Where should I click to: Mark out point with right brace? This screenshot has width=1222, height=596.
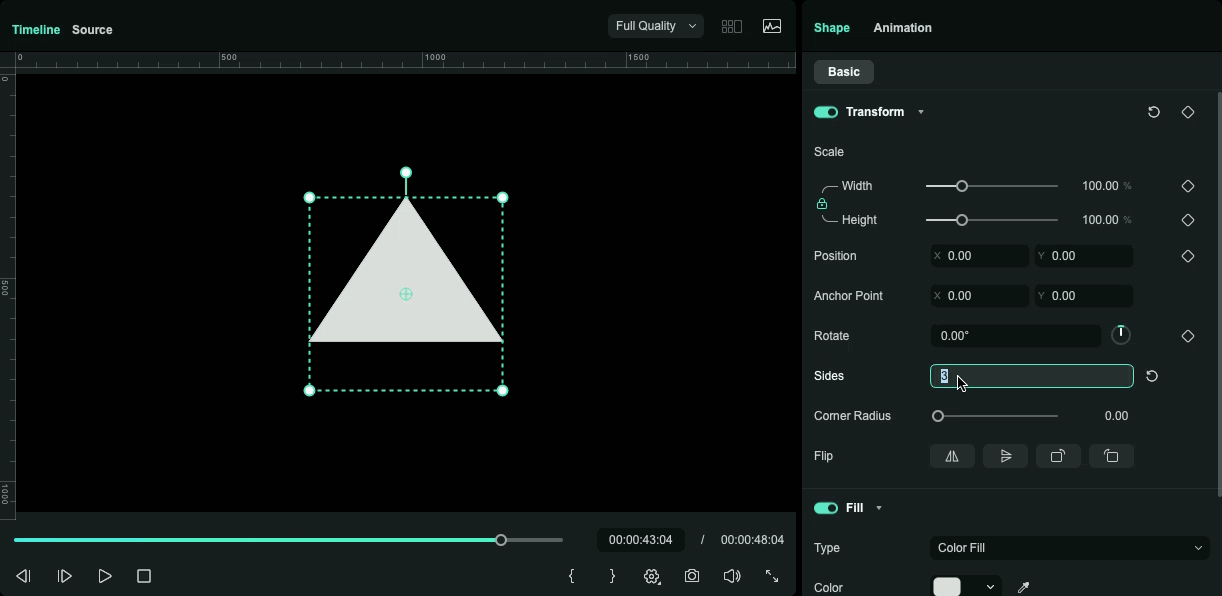pos(612,576)
